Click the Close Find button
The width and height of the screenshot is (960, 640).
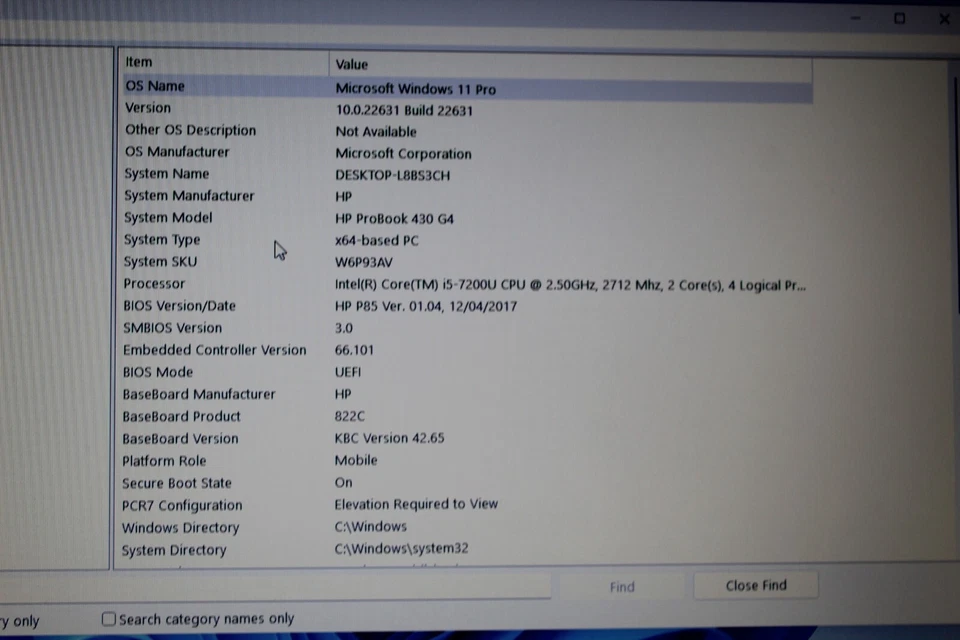tap(756, 585)
